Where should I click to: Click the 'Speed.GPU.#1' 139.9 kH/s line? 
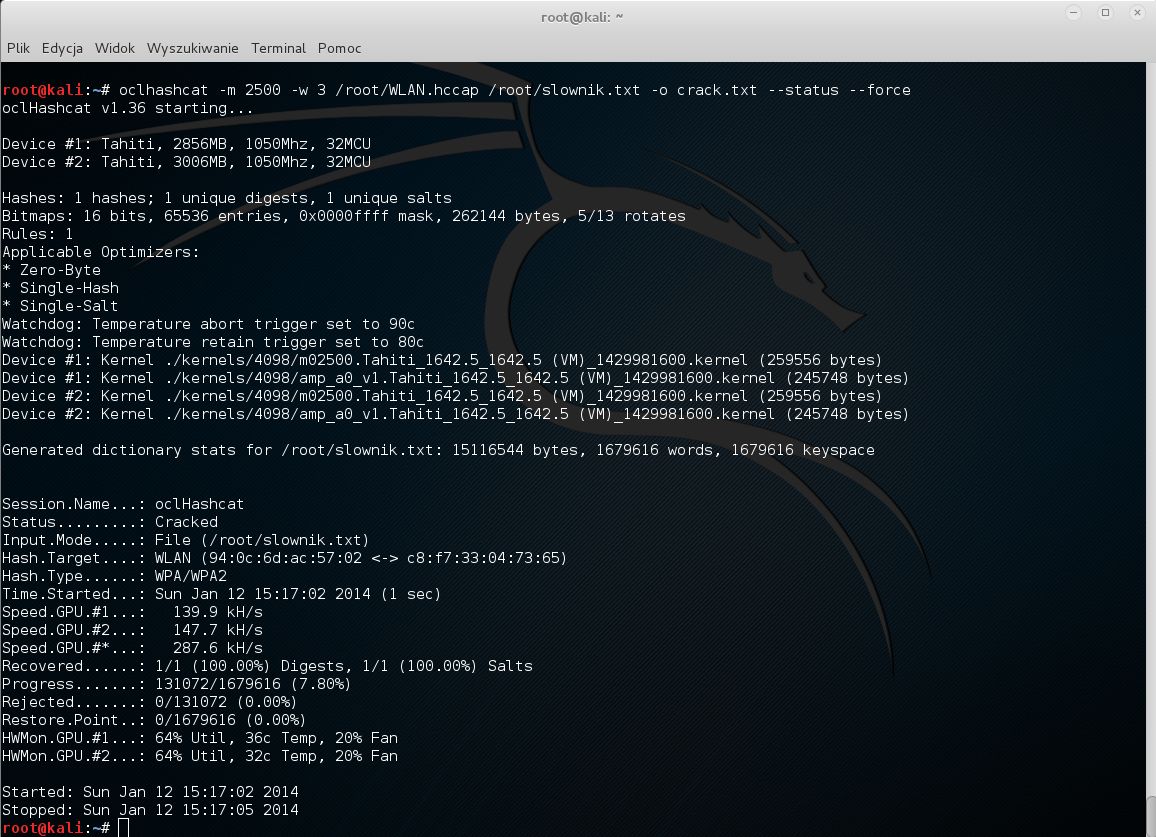point(132,612)
